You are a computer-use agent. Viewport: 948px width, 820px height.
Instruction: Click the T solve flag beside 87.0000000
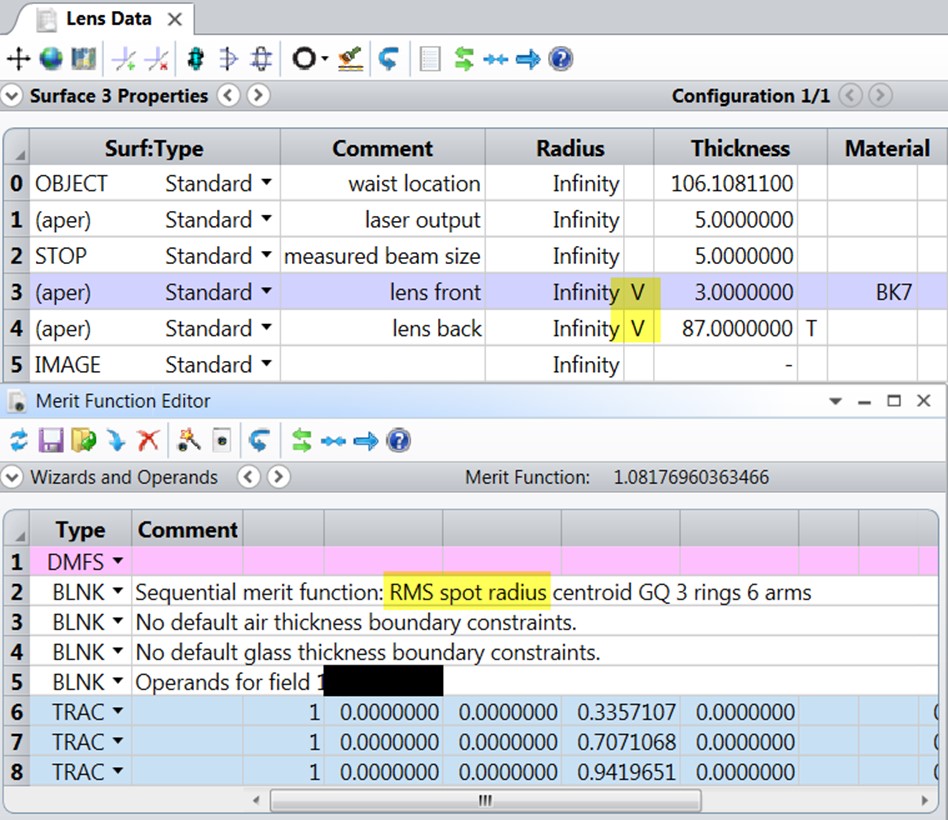click(x=811, y=328)
